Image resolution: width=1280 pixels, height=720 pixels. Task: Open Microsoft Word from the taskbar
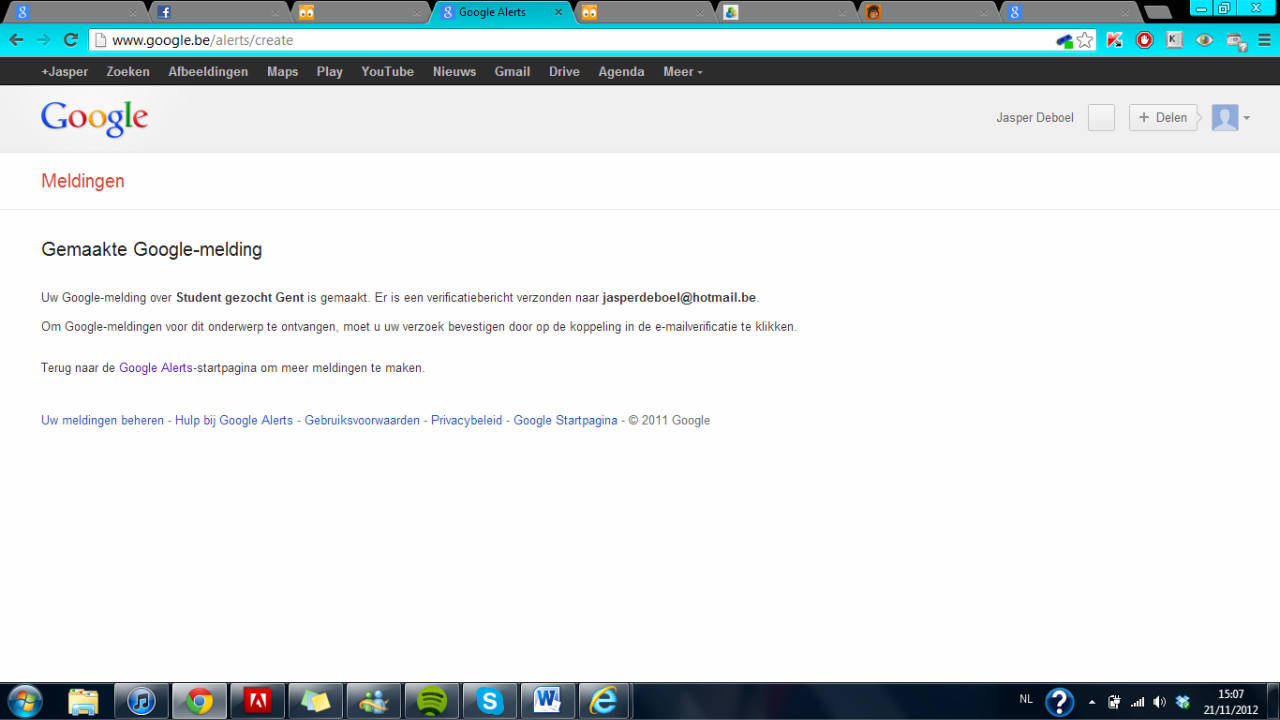tap(547, 701)
